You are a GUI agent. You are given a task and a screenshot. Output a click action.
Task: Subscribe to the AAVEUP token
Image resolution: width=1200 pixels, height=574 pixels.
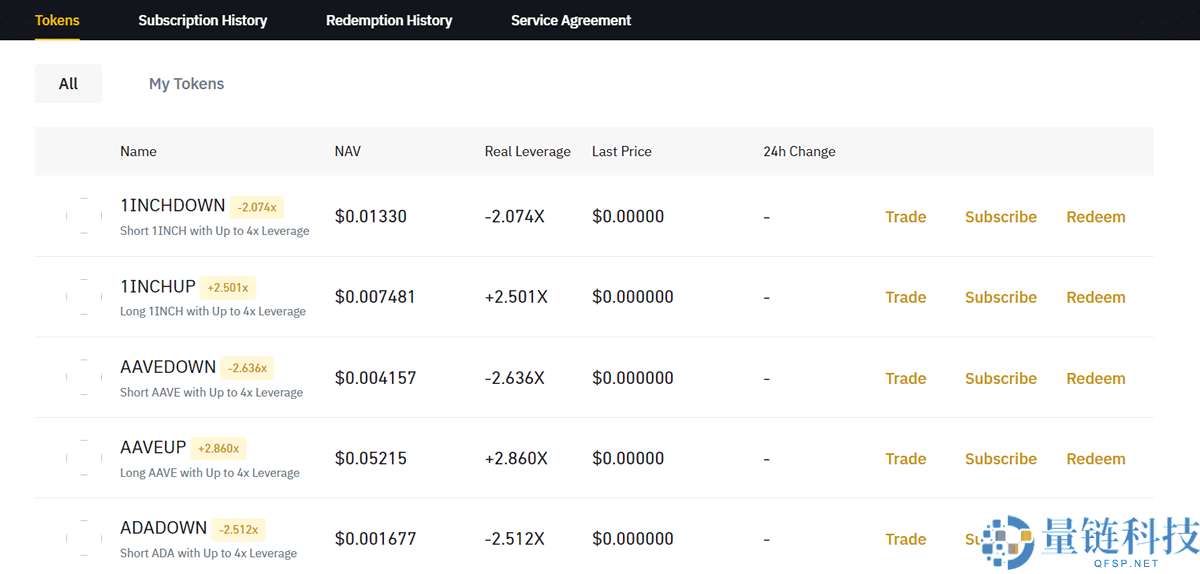pos(1000,459)
